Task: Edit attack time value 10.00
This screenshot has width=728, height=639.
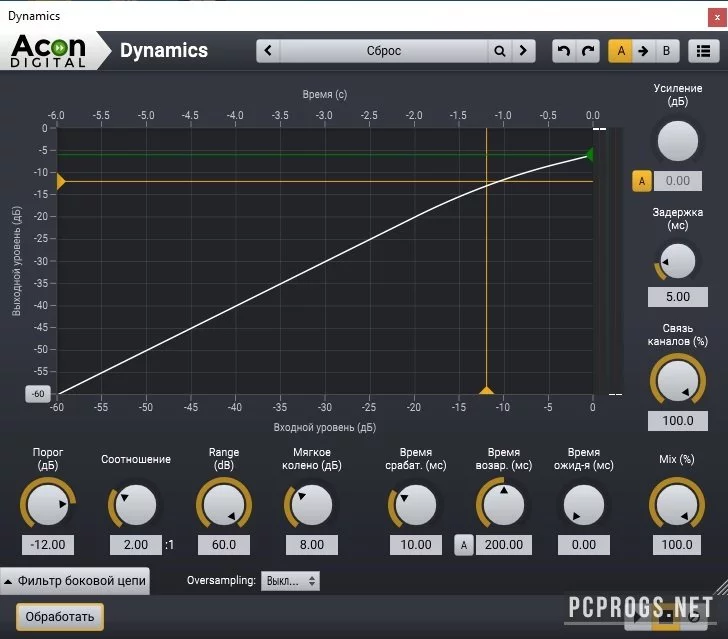Action: (x=416, y=545)
